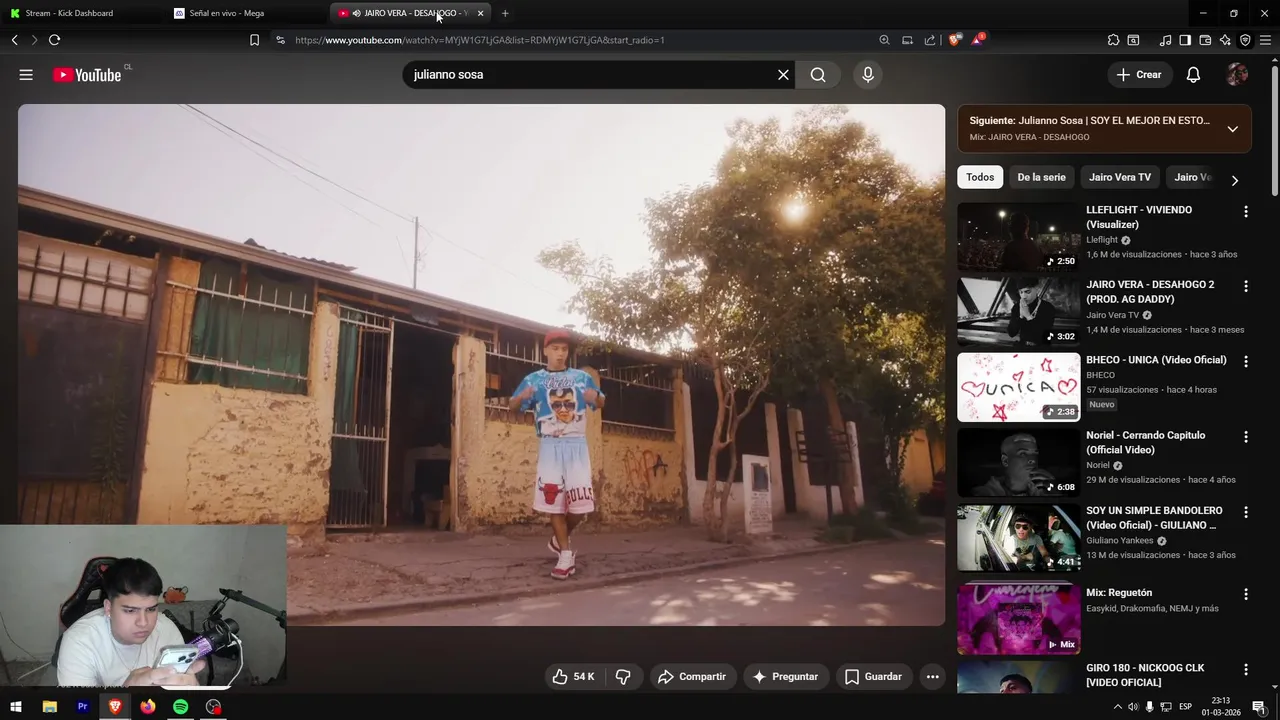Select the De la serie chip

[x=1041, y=177]
